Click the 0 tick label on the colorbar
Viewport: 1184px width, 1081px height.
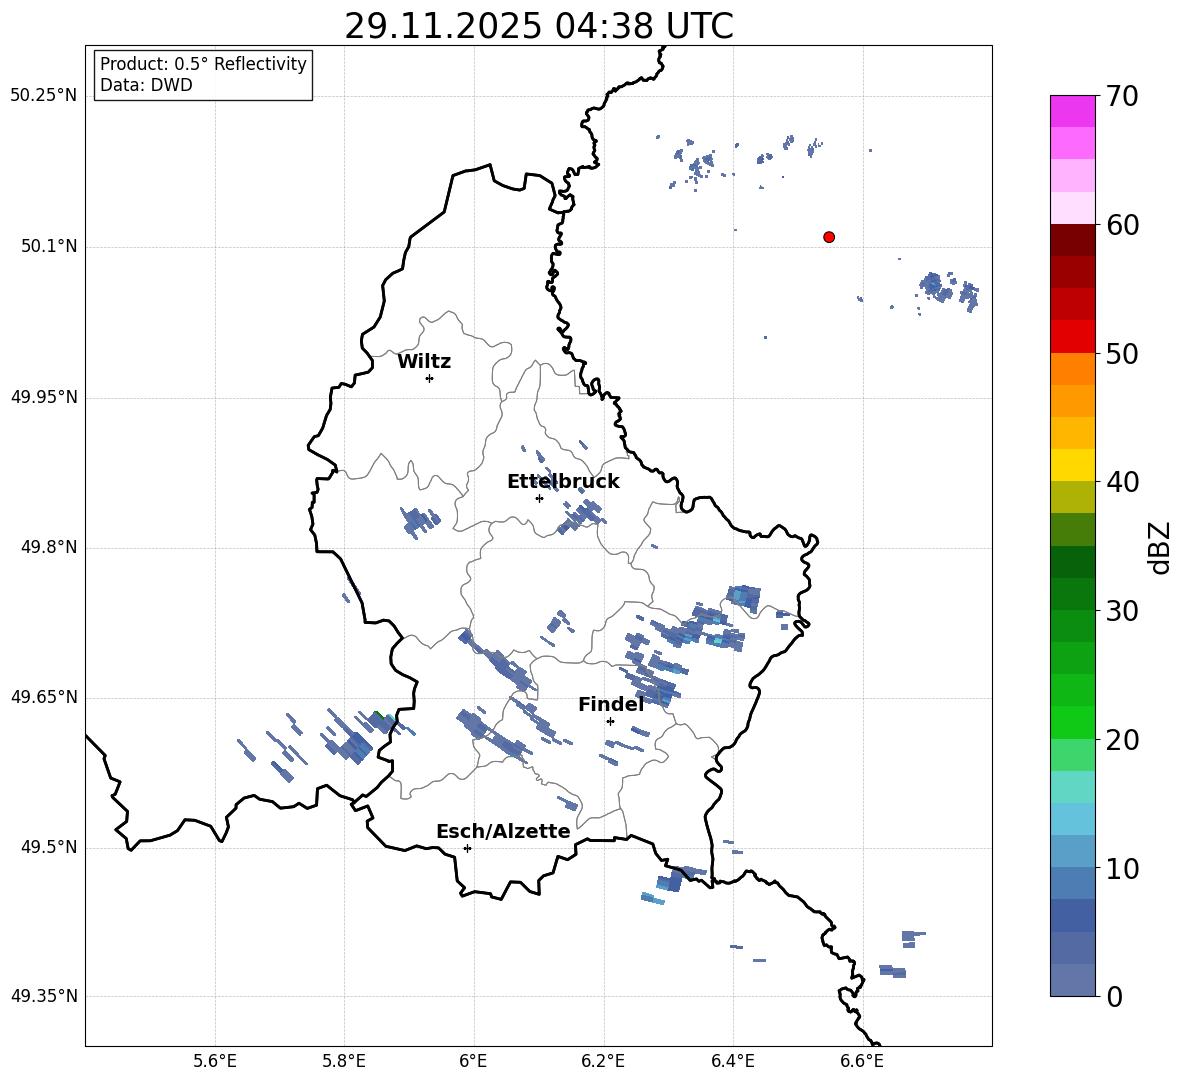(x=1113, y=997)
